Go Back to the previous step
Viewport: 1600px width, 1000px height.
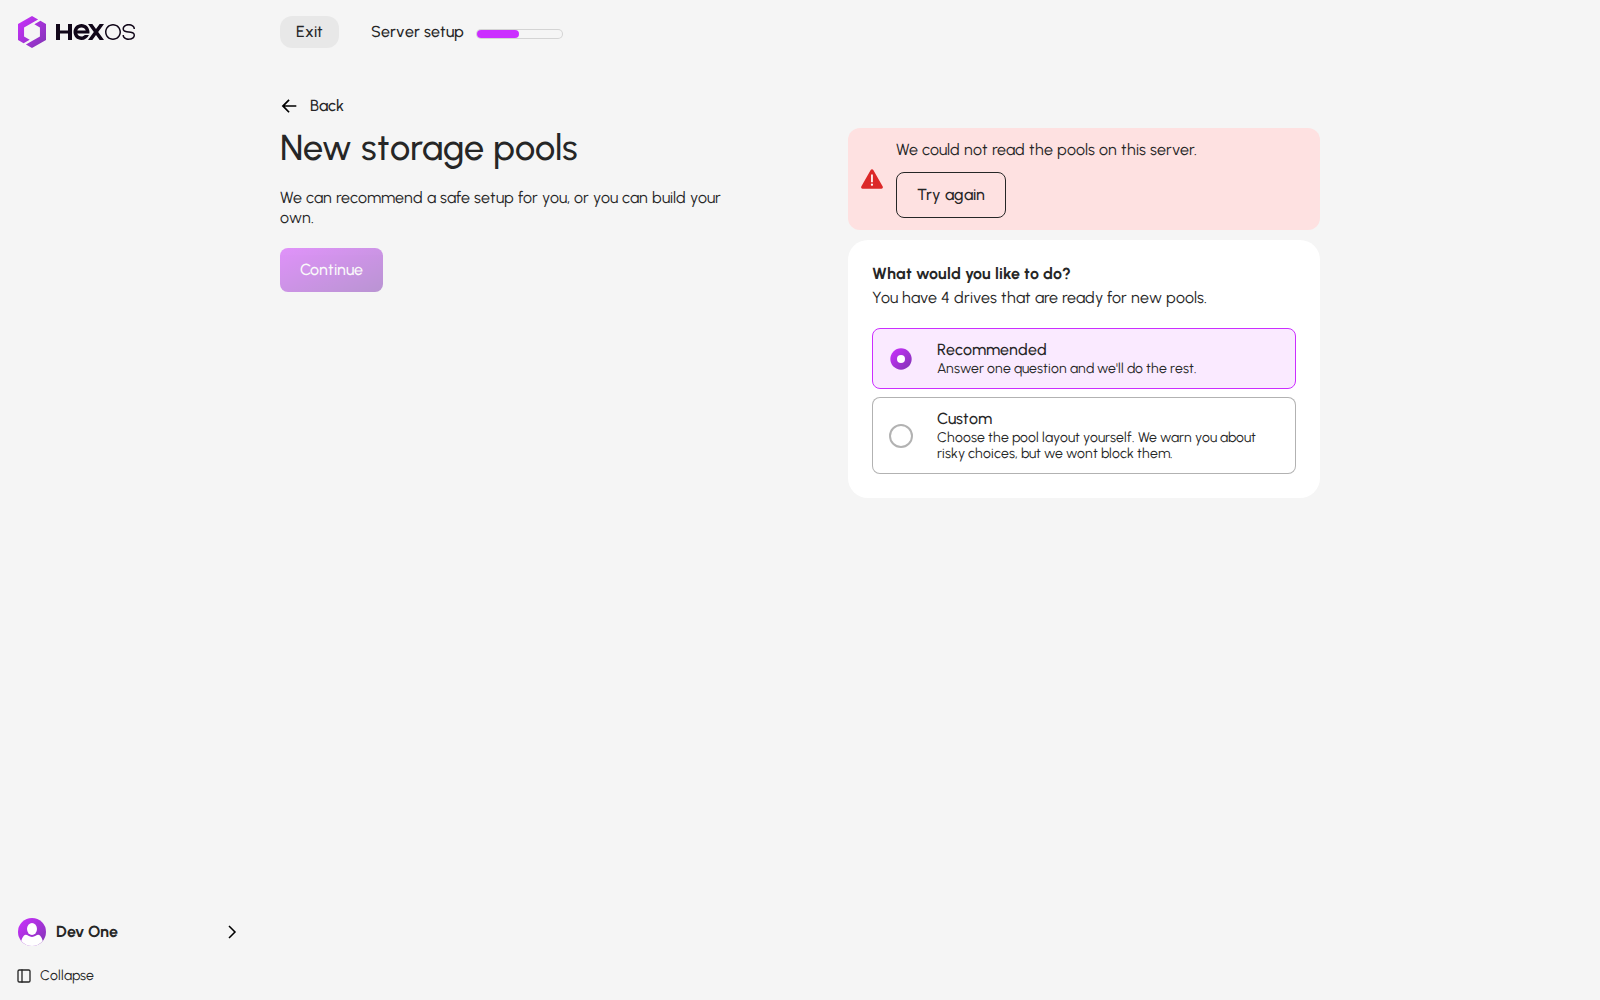point(313,106)
